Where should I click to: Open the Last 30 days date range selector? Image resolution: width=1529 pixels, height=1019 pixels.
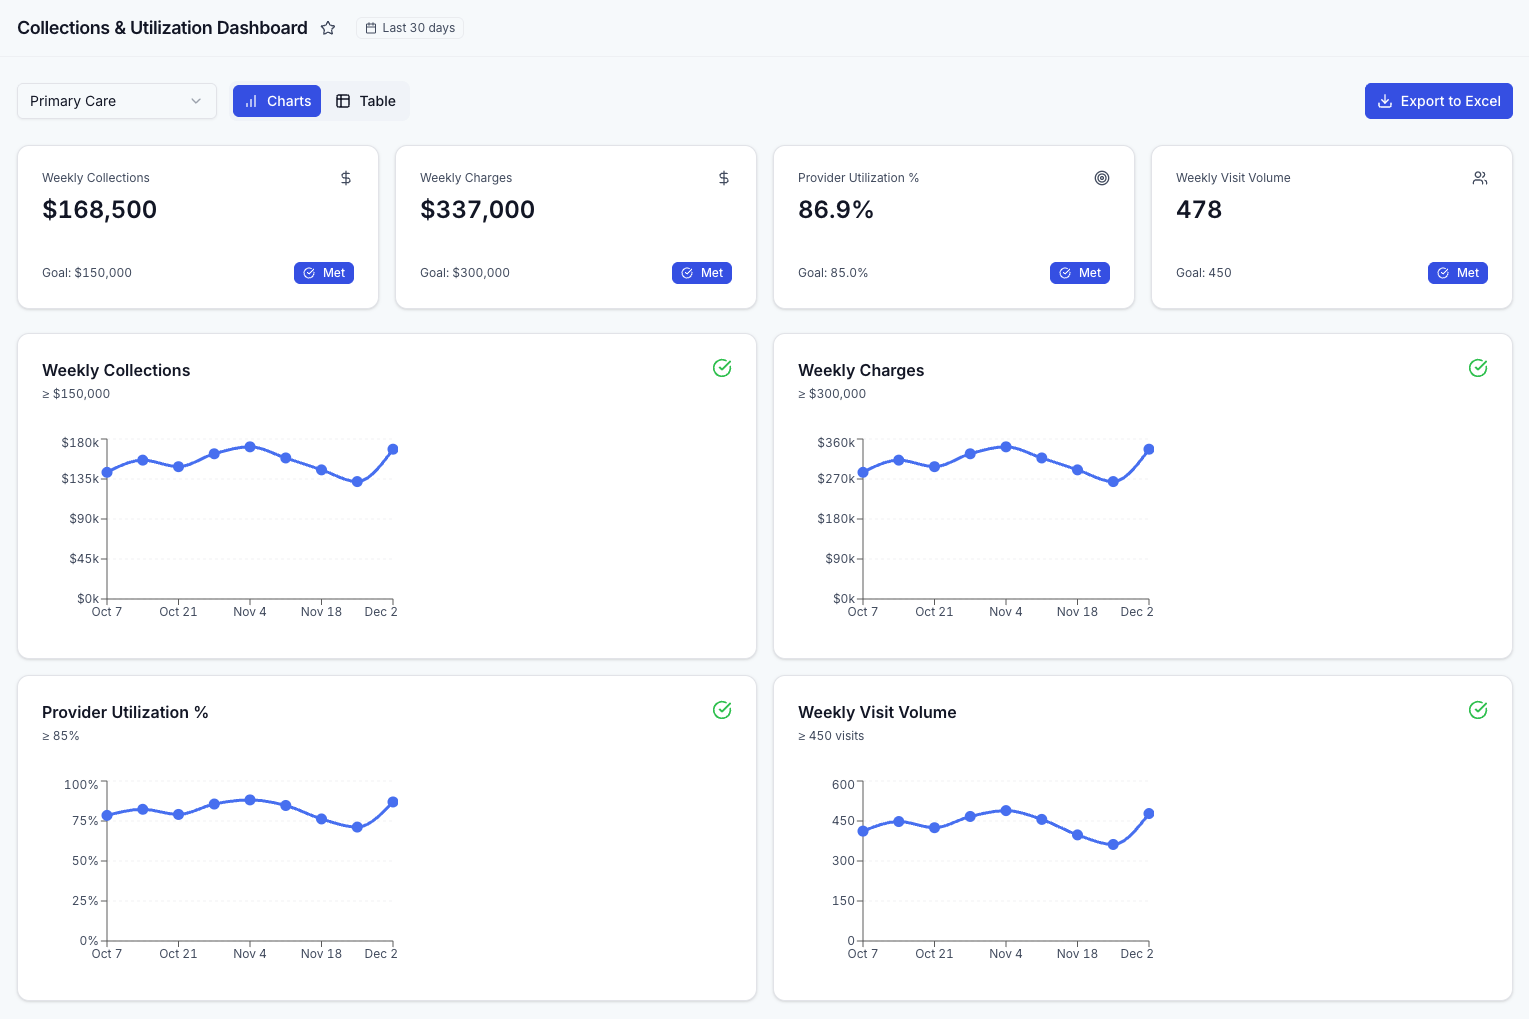410,28
